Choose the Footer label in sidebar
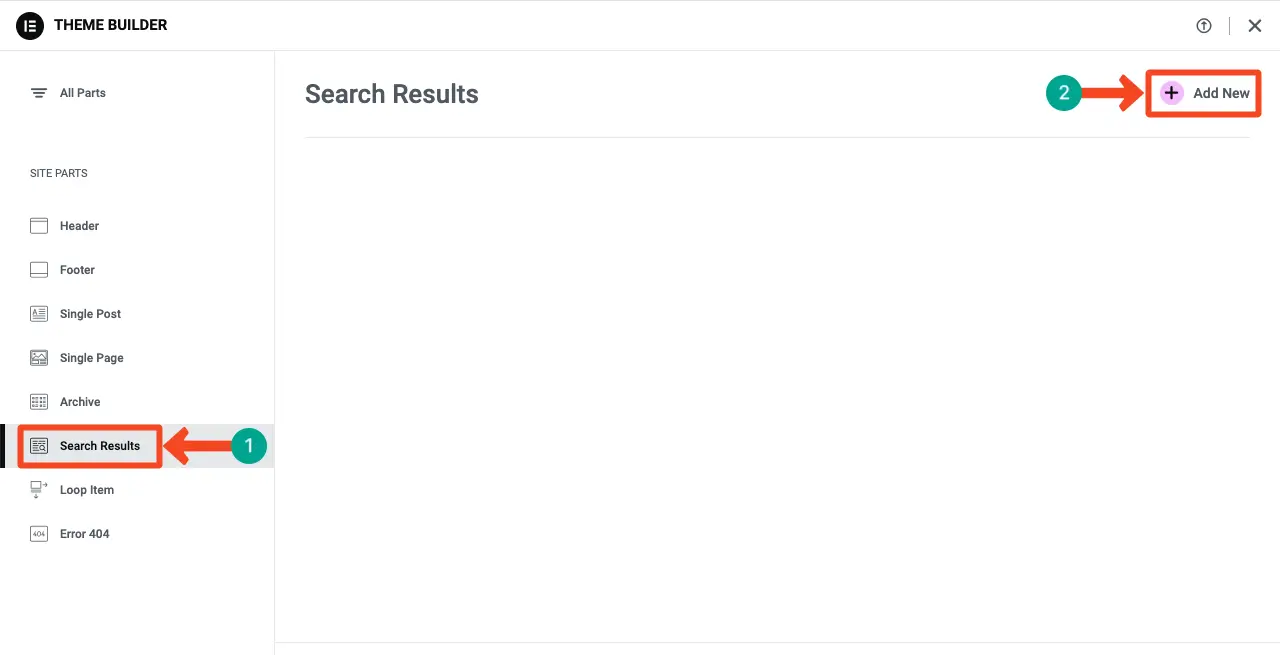The height and width of the screenshot is (655, 1280). click(77, 270)
